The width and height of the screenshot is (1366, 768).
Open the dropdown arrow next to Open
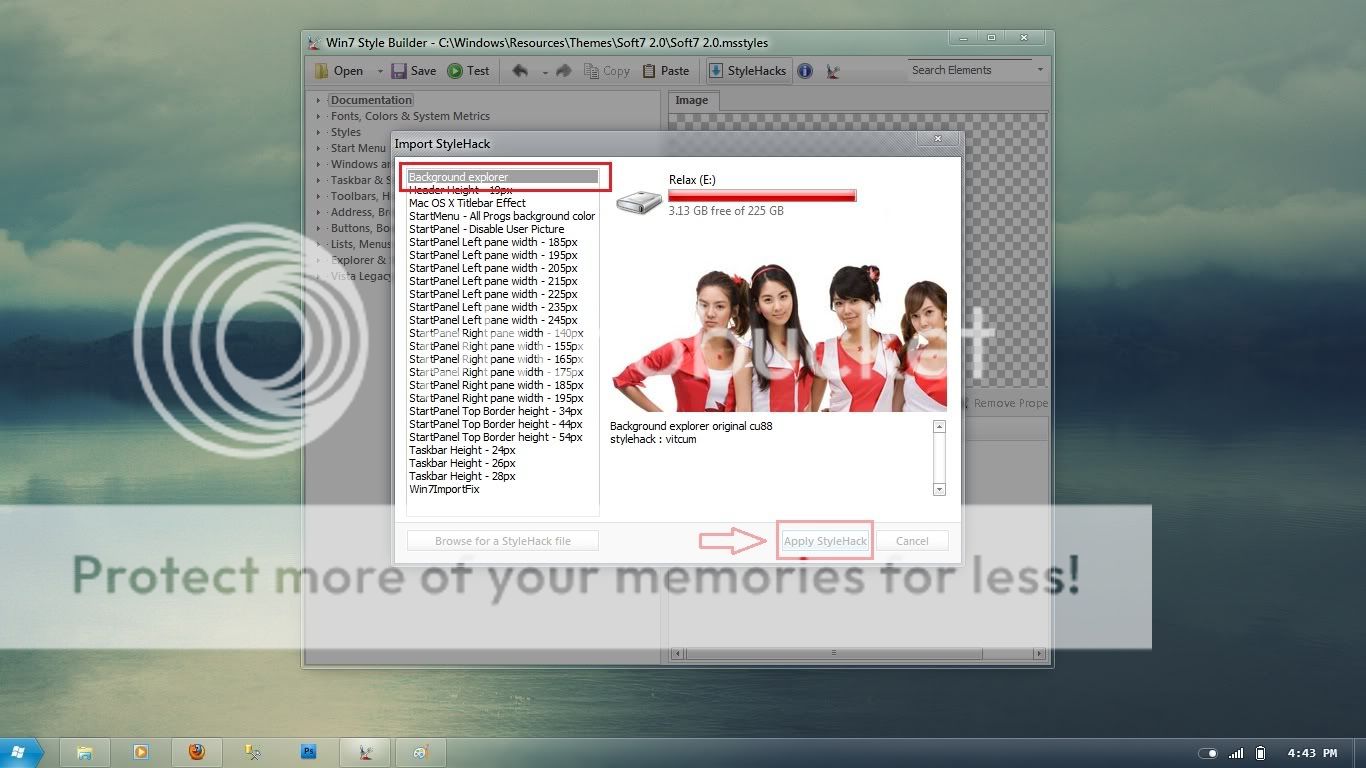[380, 71]
